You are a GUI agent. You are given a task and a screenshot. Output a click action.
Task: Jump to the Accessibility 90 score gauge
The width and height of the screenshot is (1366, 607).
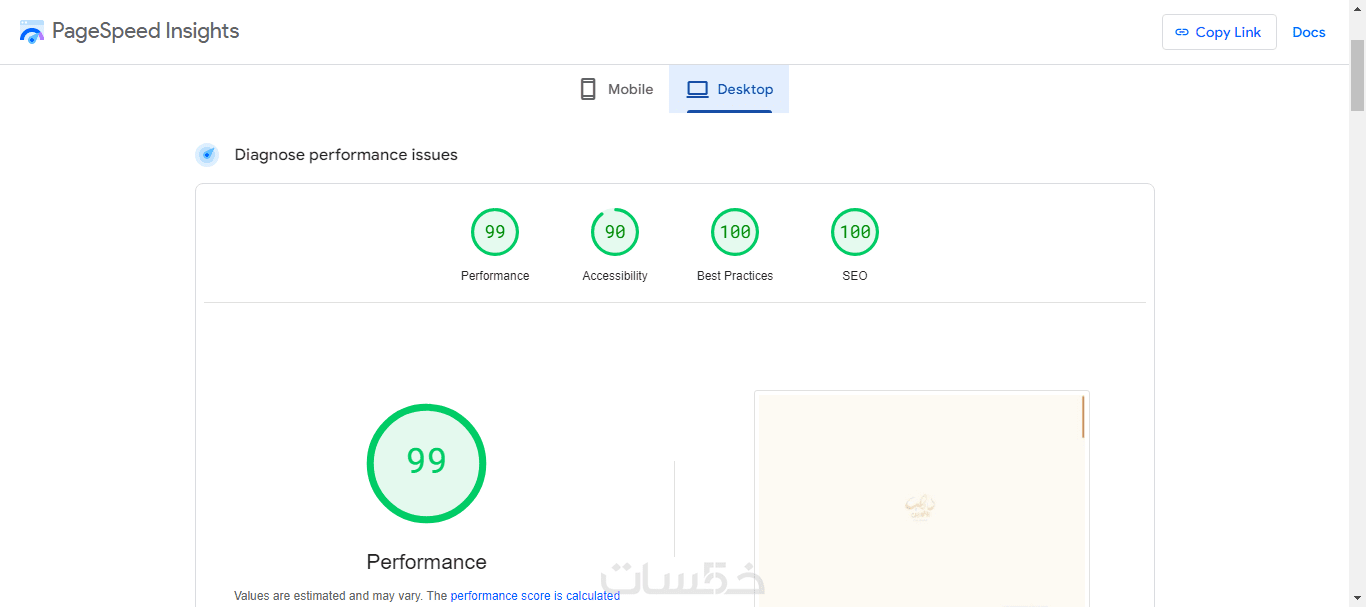[615, 232]
